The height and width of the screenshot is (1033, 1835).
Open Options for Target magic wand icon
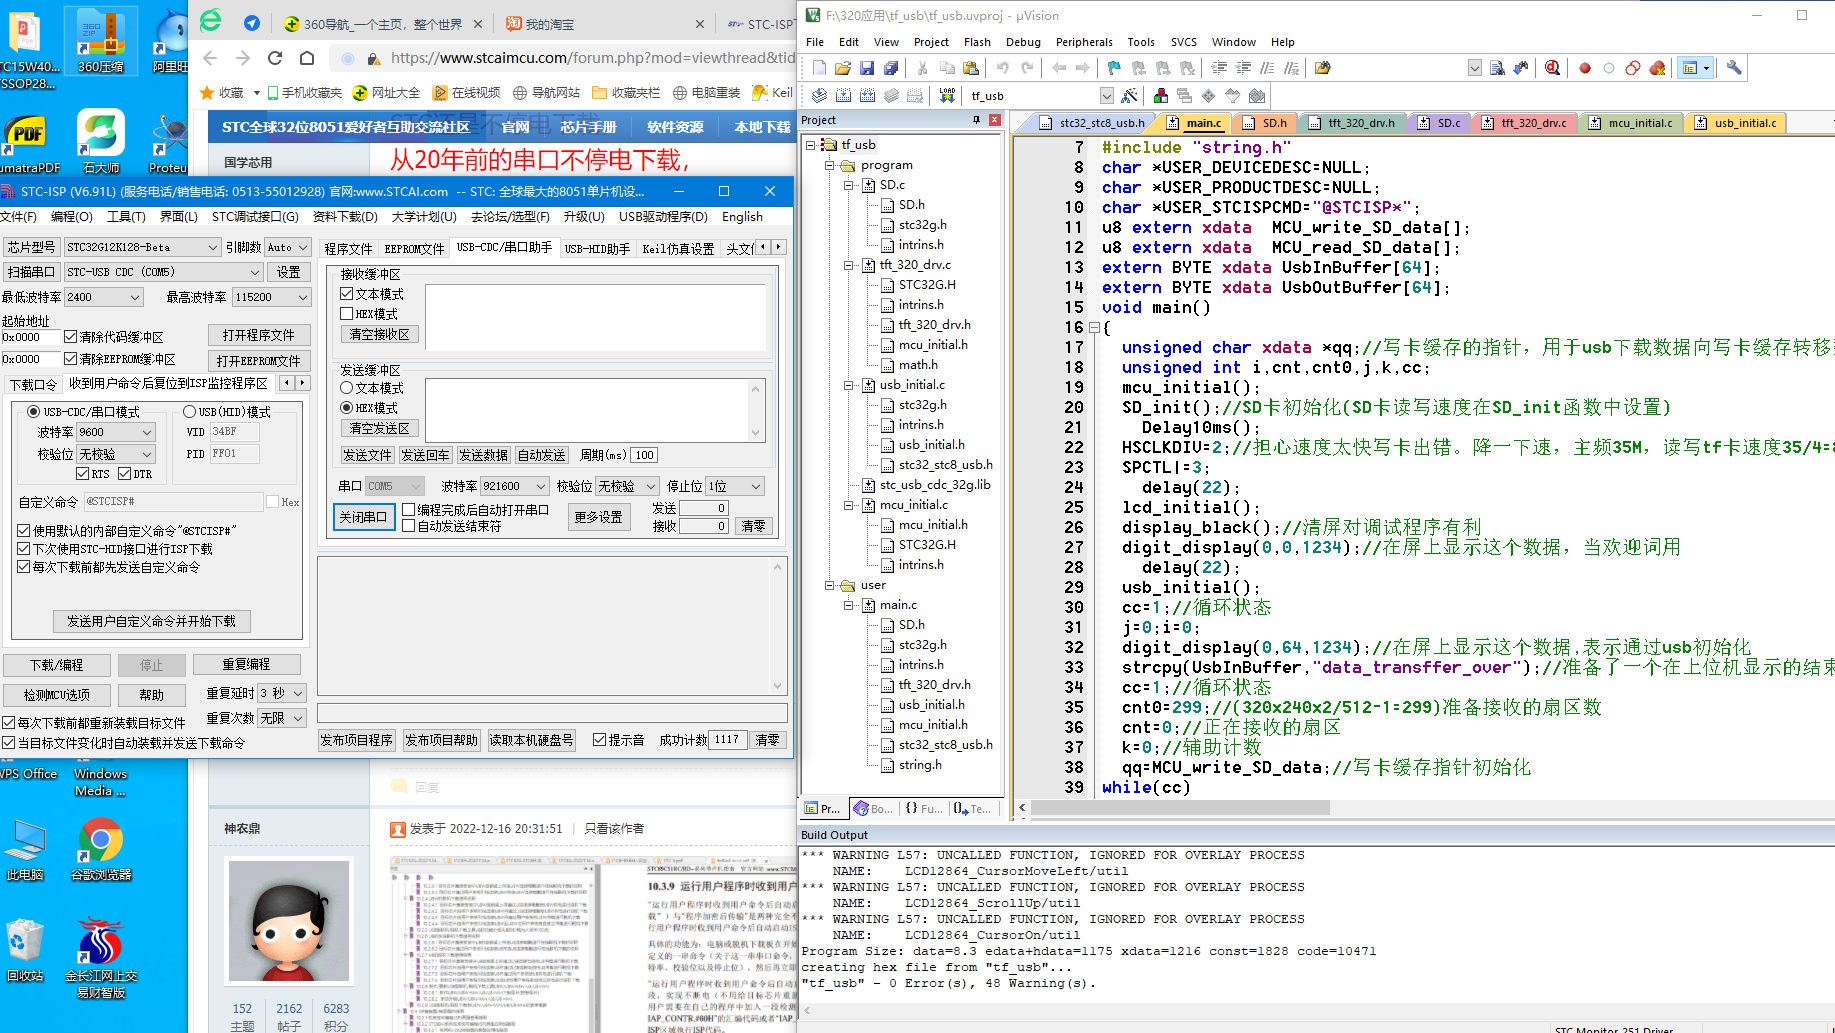point(1129,95)
